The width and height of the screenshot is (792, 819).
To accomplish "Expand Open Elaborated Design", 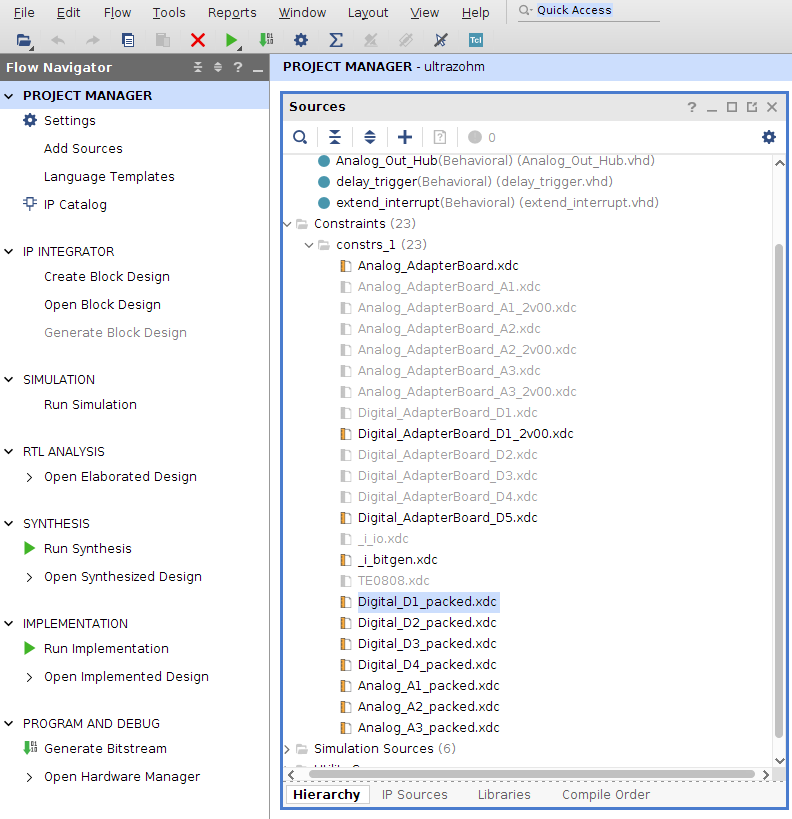I will 30,477.
